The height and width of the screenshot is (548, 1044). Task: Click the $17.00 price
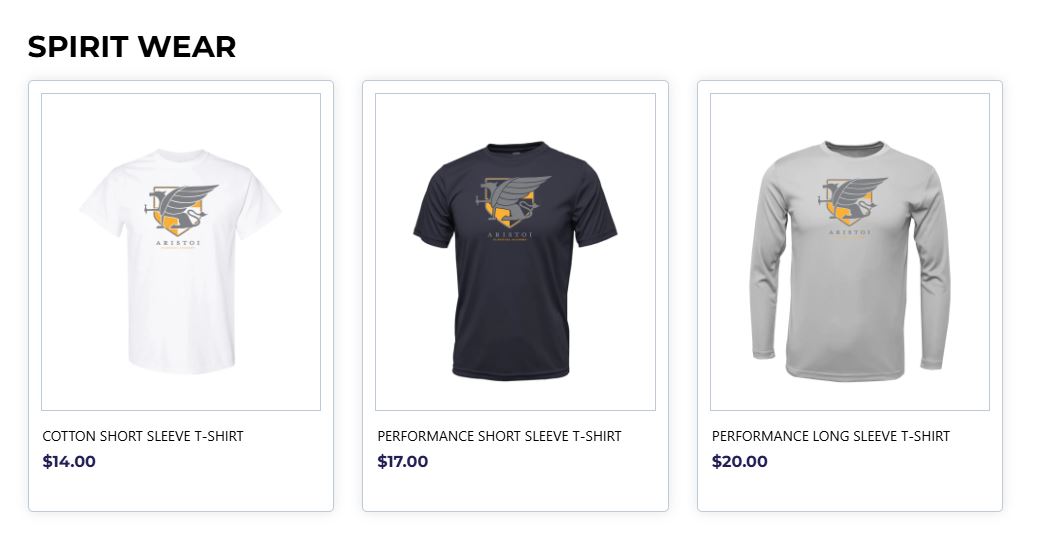[x=403, y=461]
